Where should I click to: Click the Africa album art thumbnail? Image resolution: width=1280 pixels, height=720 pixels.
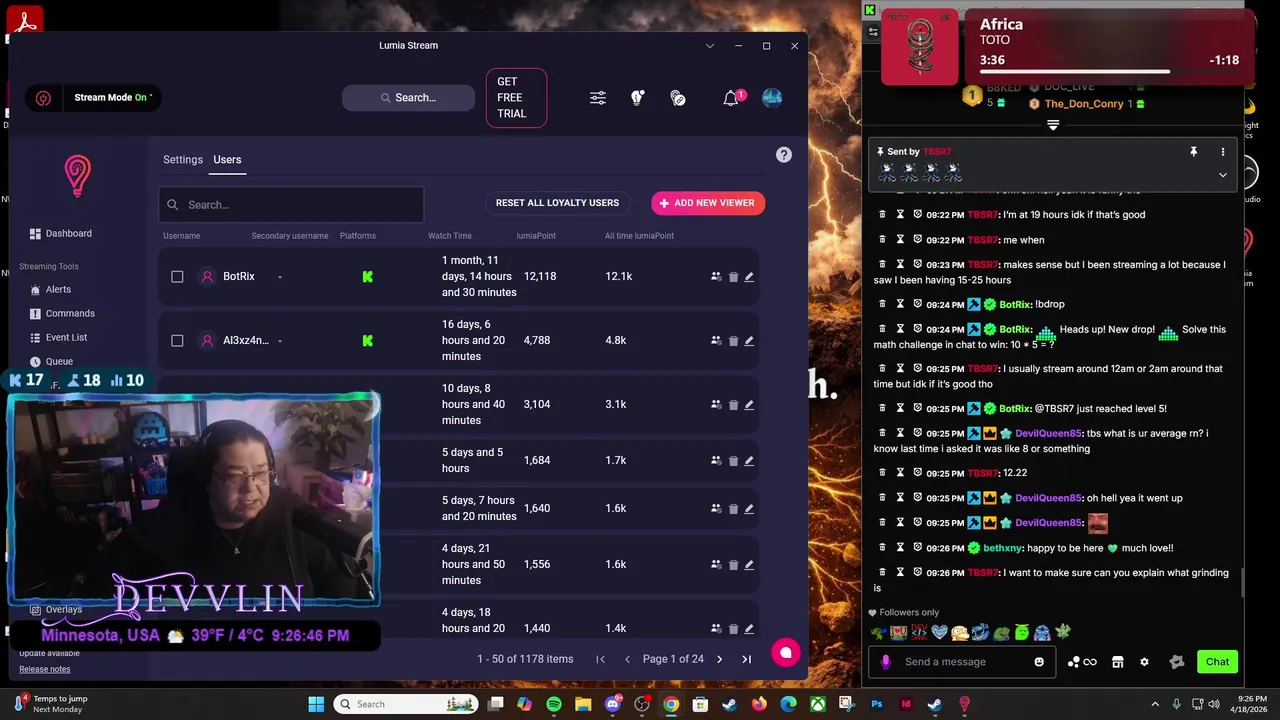[x=919, y=46]
